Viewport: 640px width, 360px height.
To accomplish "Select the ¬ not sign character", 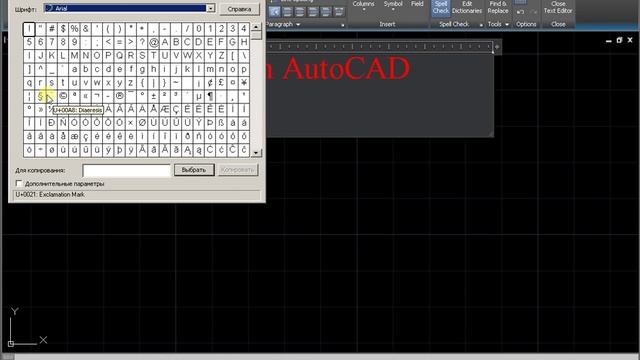I will pyautogui.click(x=97, y=96).
